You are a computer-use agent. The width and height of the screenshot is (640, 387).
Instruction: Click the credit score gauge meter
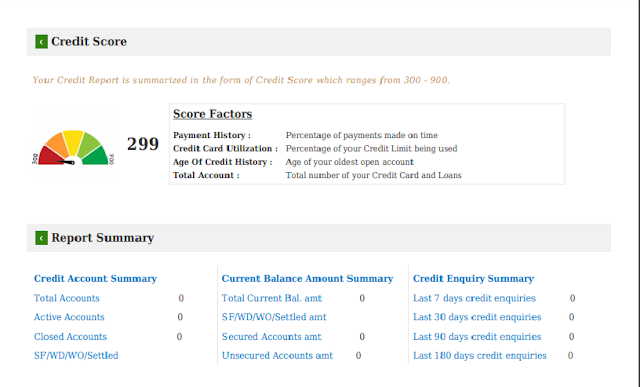coord(73,148)
